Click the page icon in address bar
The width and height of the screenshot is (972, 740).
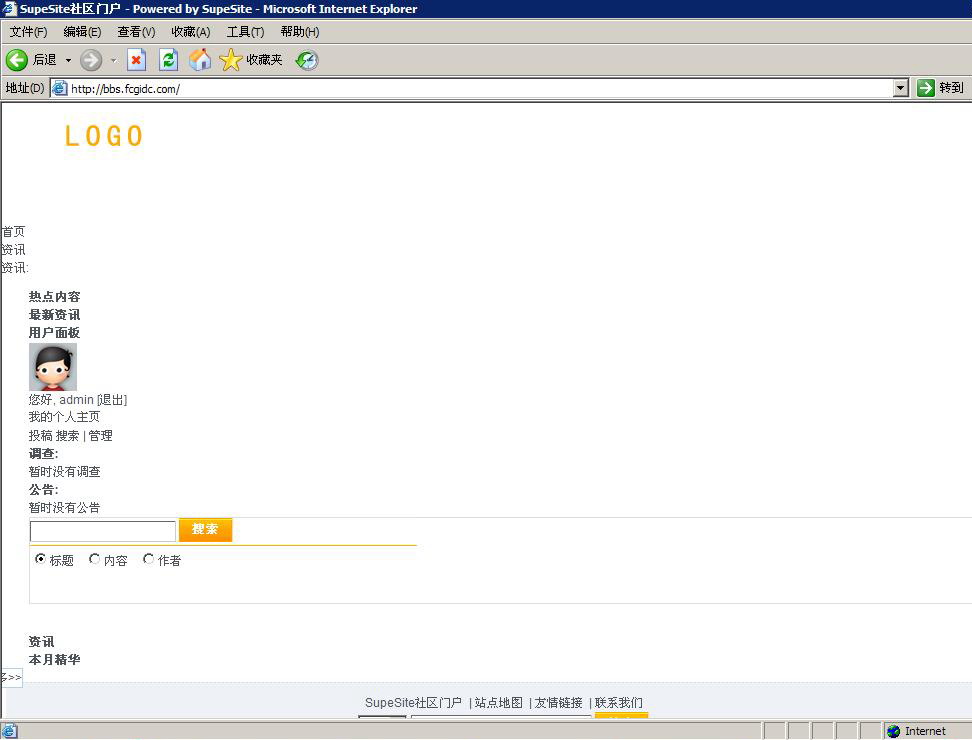(x=60, y=88)
